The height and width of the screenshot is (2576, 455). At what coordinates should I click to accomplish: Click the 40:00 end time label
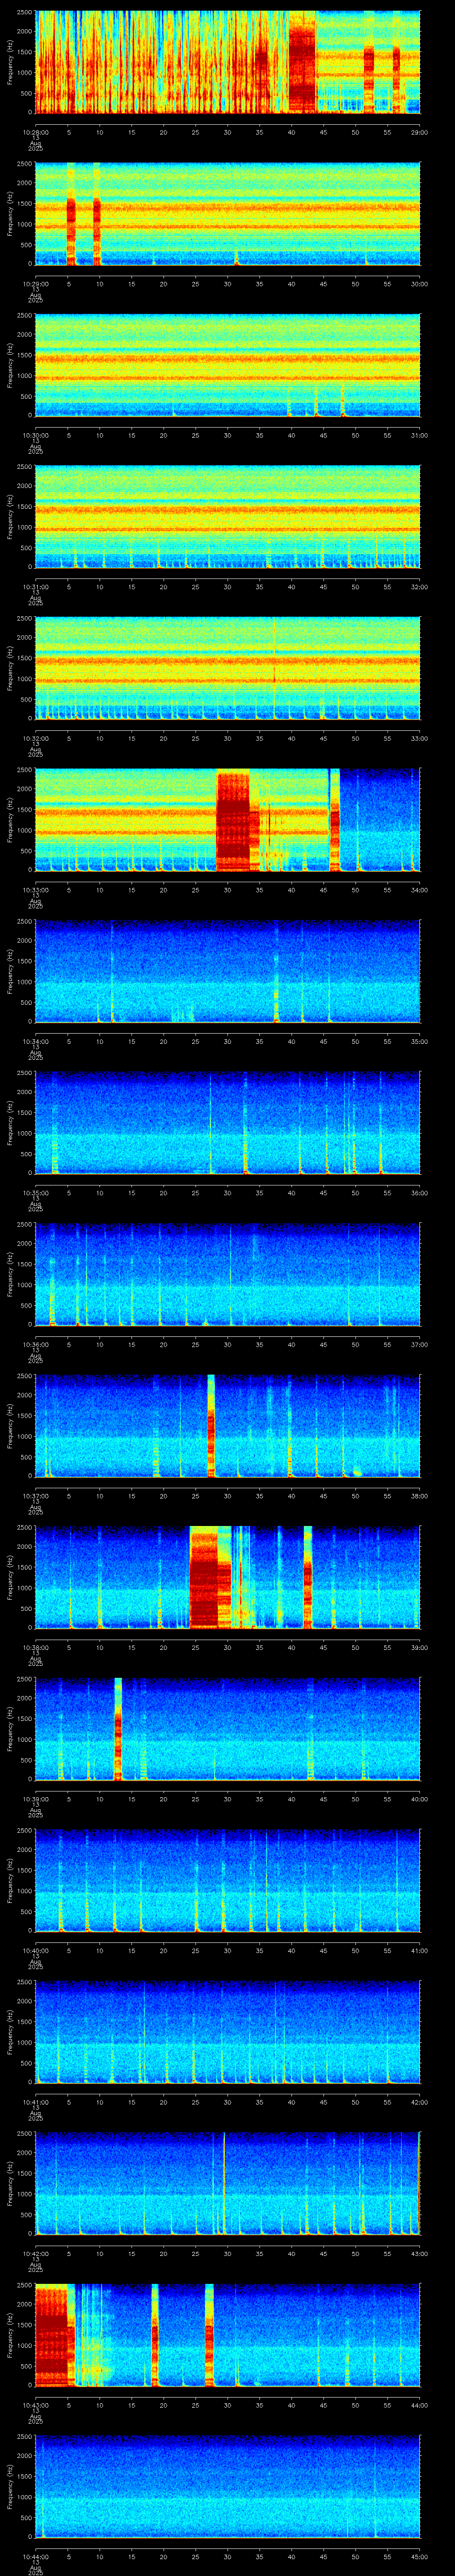click(419, 1799)
